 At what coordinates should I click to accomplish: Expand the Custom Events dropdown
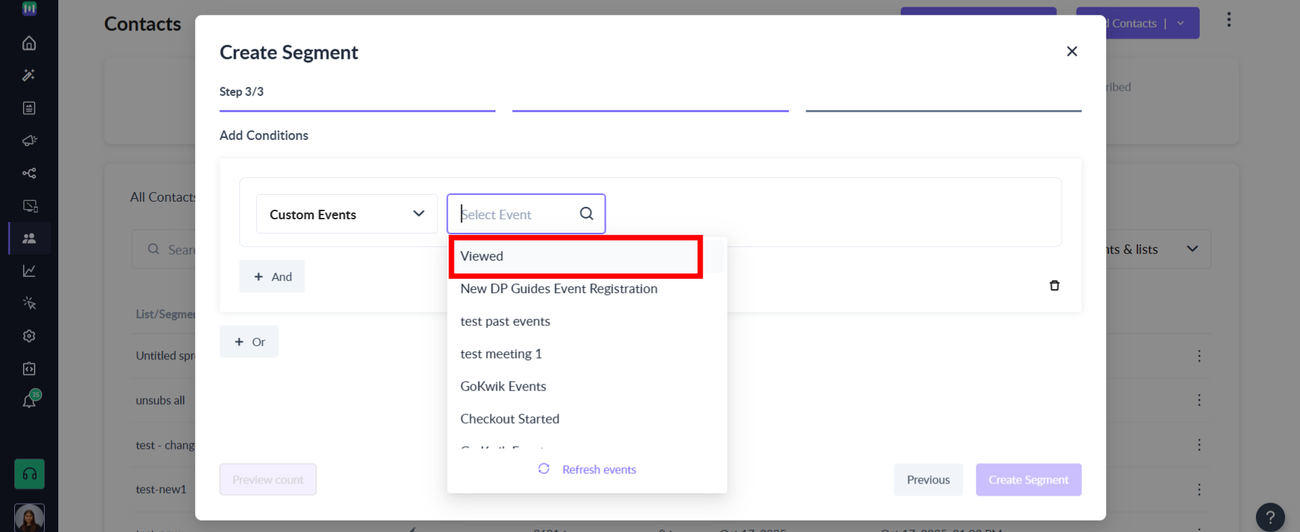click(x=346, y=214)
